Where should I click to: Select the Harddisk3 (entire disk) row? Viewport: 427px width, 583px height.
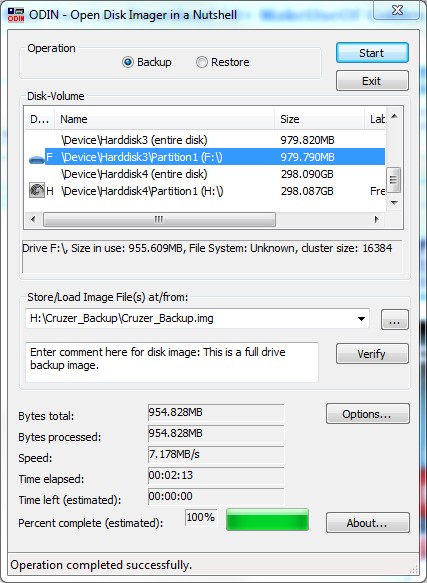click(x=205, y=140)
